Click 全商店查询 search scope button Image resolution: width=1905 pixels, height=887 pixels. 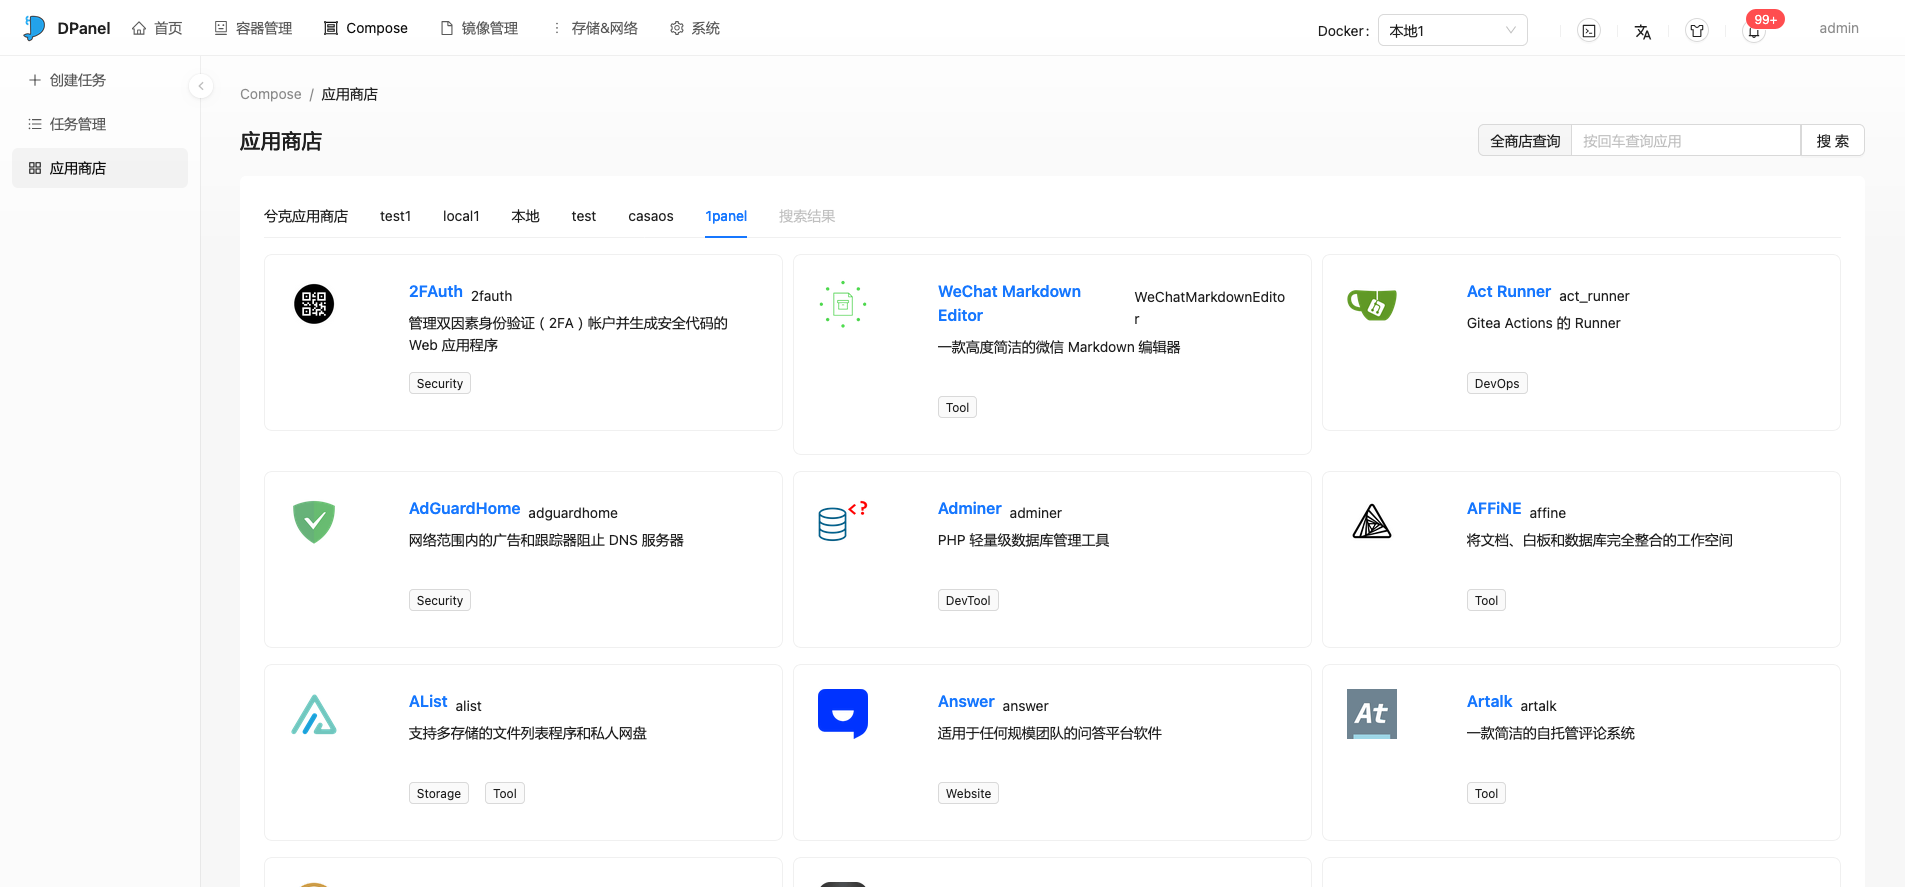[x=1525, y=141]
